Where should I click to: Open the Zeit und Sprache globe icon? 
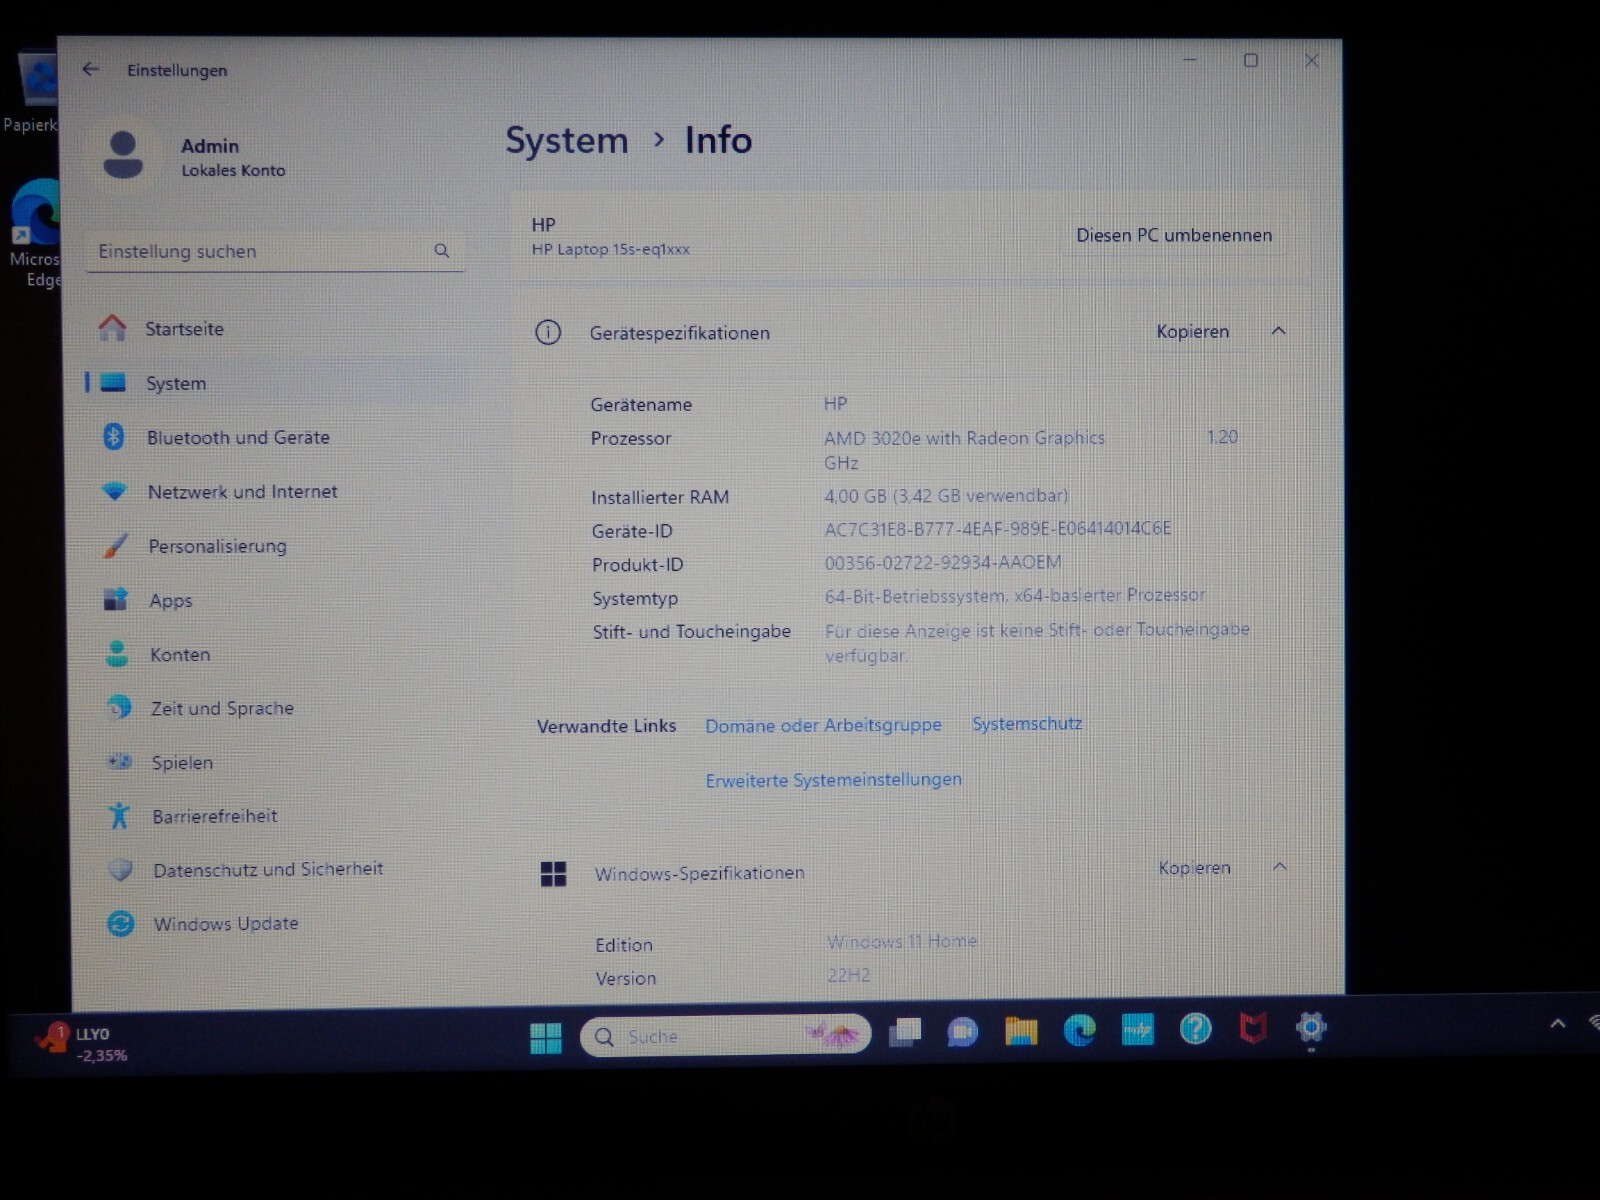pos(119,708)
